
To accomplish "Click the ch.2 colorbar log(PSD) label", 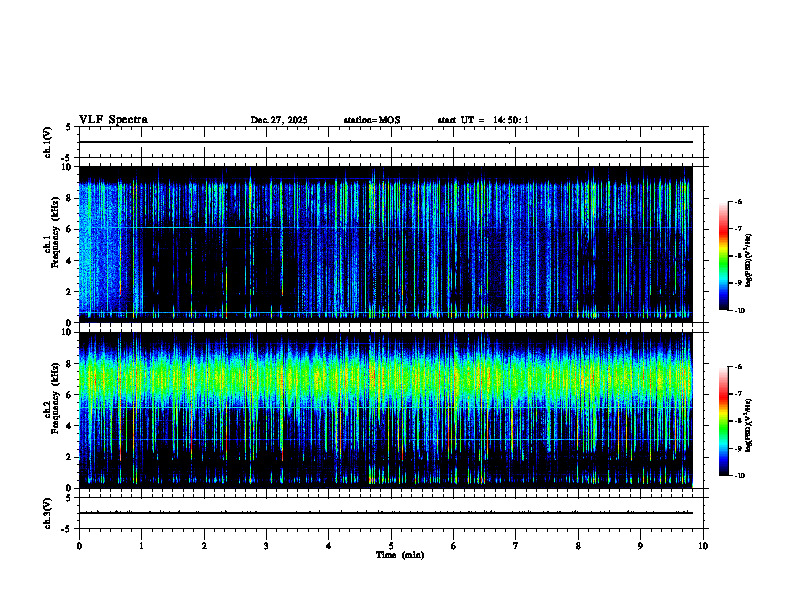I will pyautogui.click(x=749, y=425).
